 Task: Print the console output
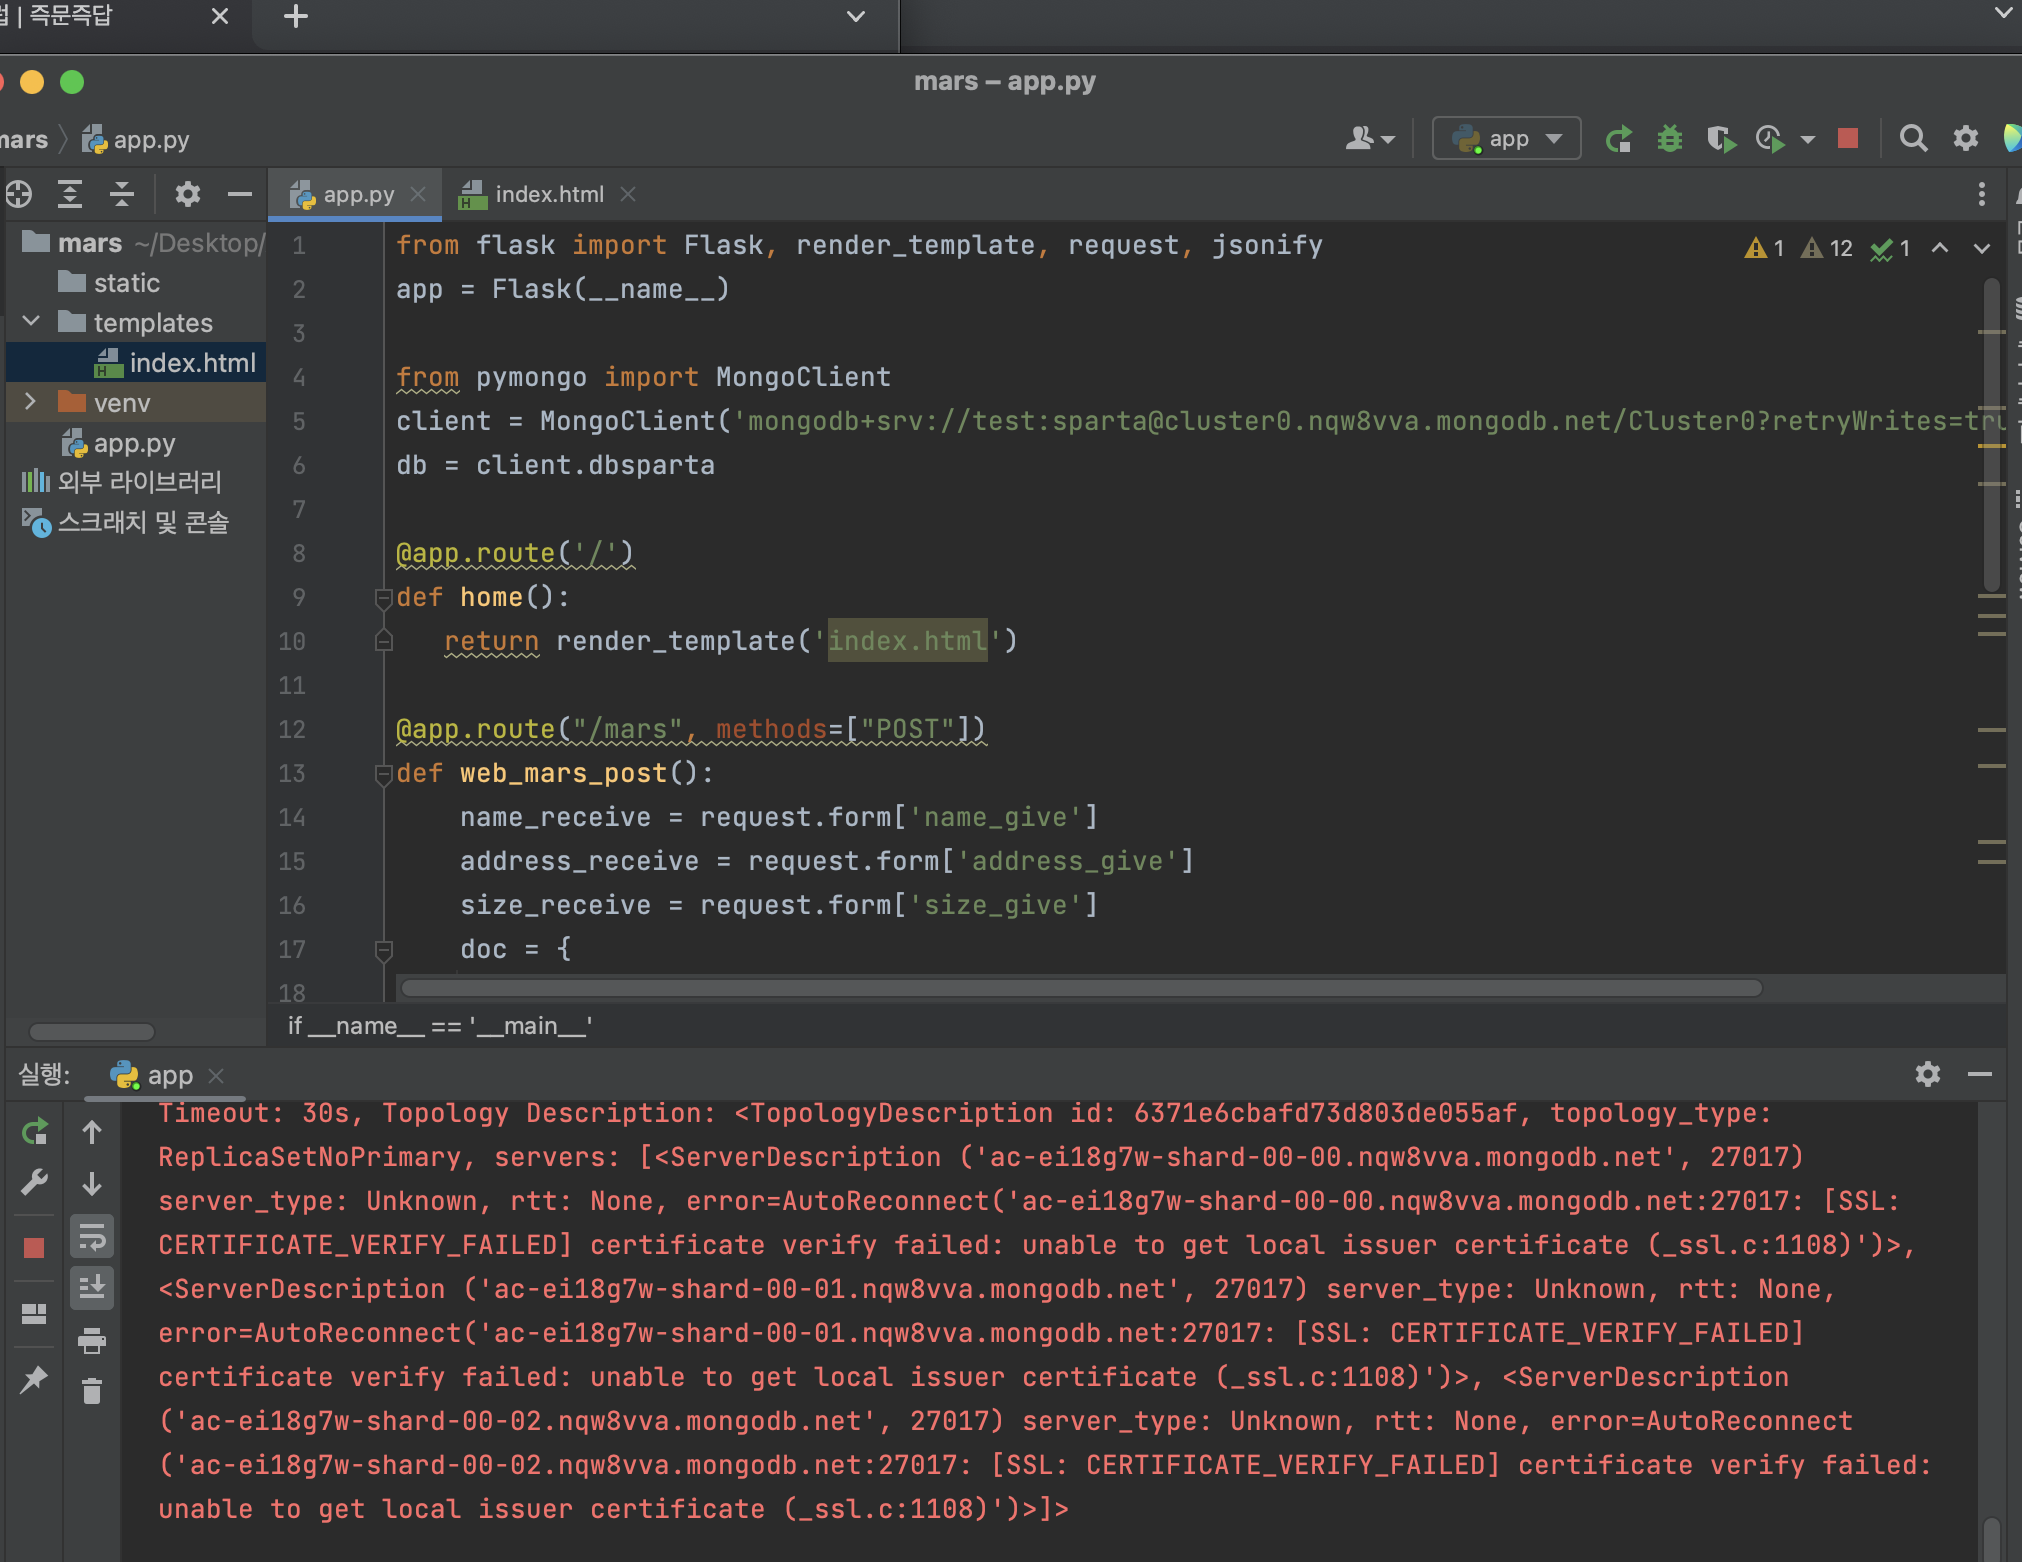(92, 1340)
